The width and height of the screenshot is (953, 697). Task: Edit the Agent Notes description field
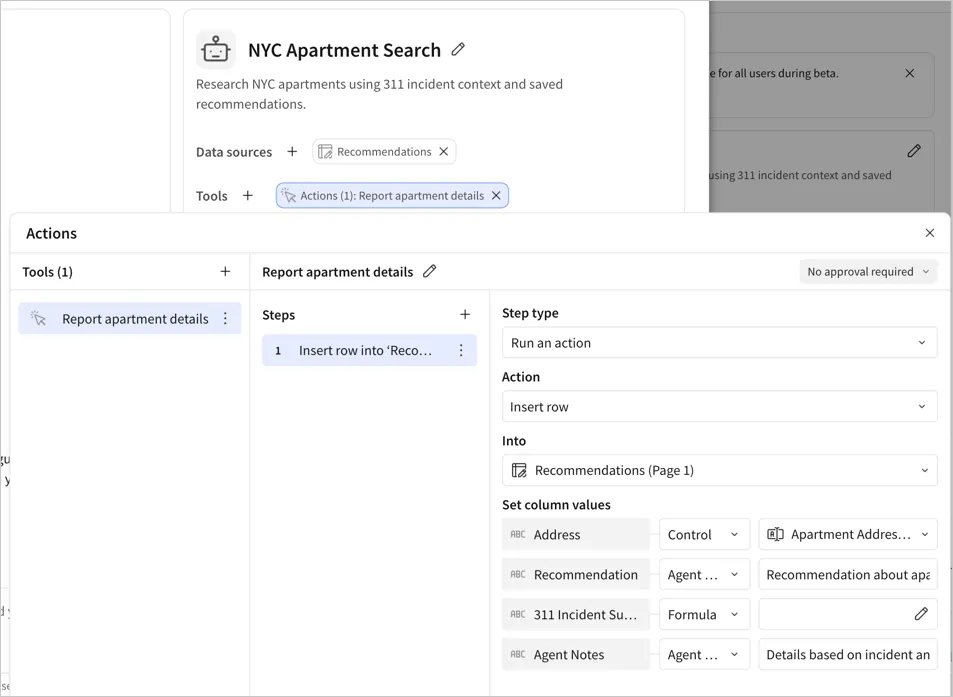tap(848, 654)
